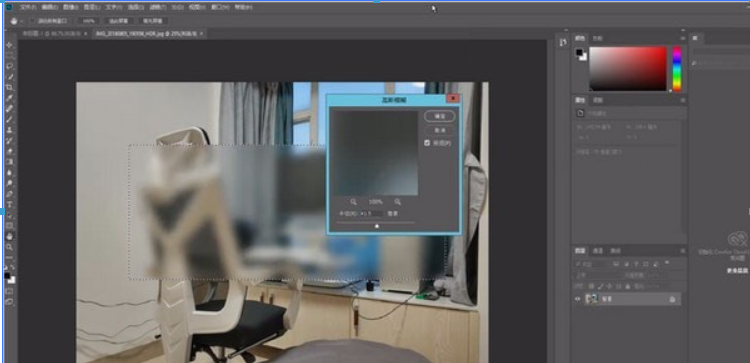Image resolution: width=750 pixels, height=363 pixels.
Task: Click the radius slider handle in blur dialog
Action: click(377, 226)
